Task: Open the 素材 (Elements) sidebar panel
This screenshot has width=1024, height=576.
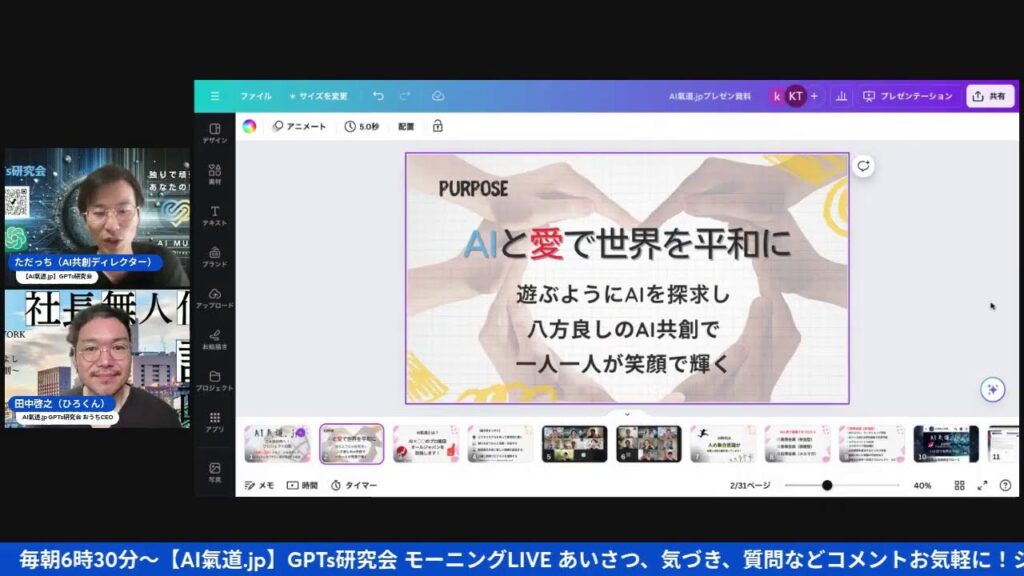Action: 214,175
